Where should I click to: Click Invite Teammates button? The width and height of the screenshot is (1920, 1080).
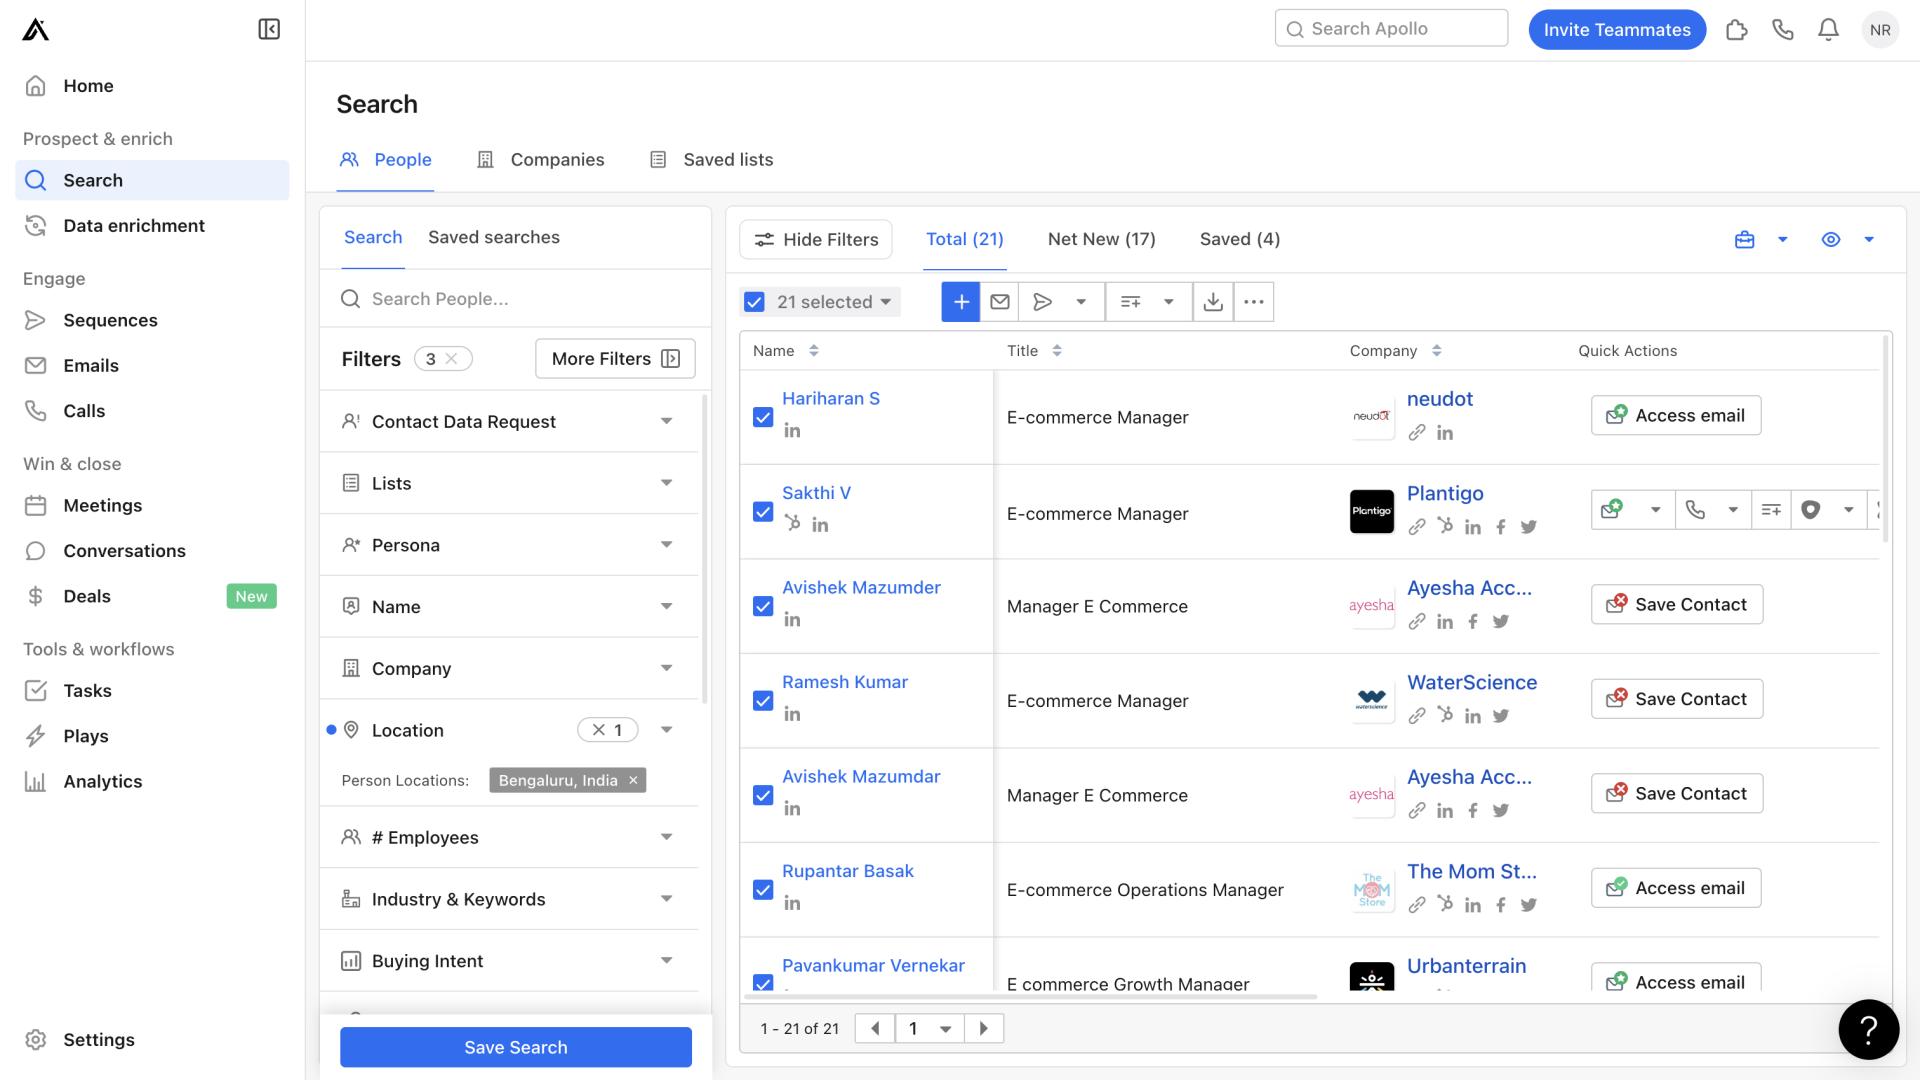[1617, 29]
